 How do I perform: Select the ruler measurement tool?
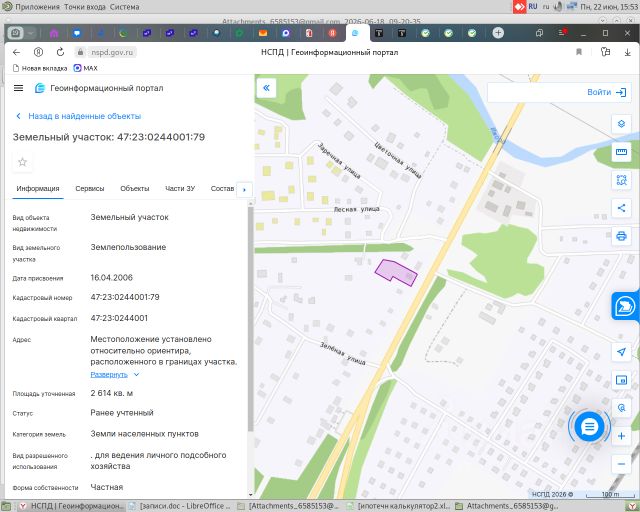click(x=621, y=152)
